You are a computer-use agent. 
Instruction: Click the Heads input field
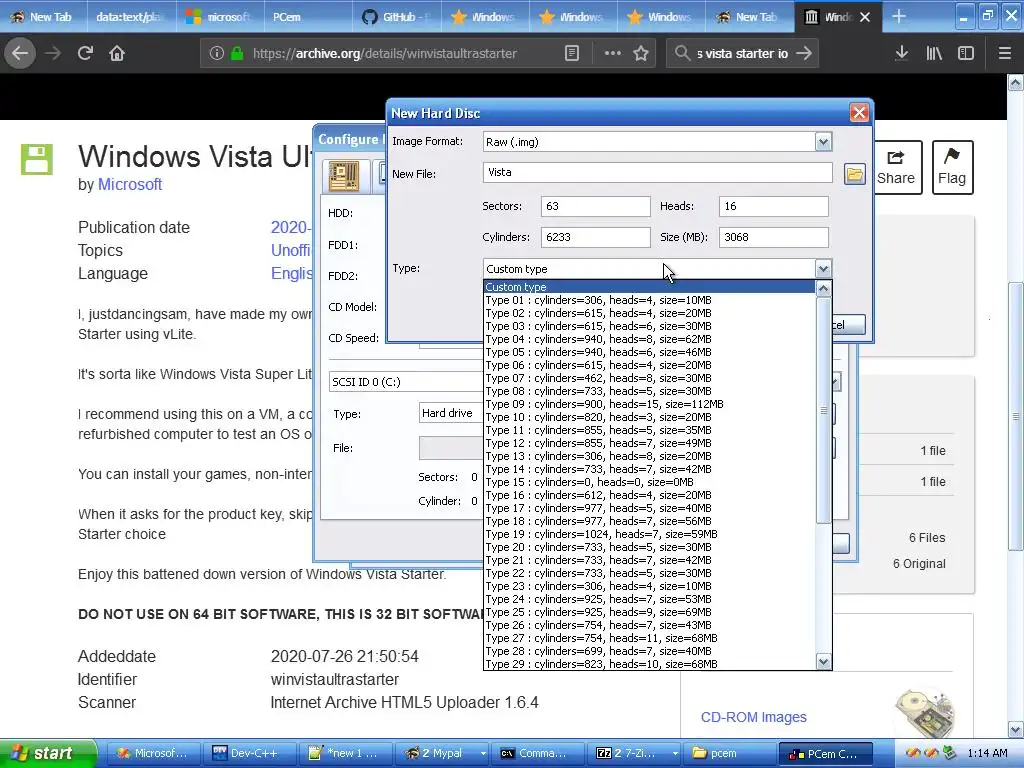pos(773,206)
